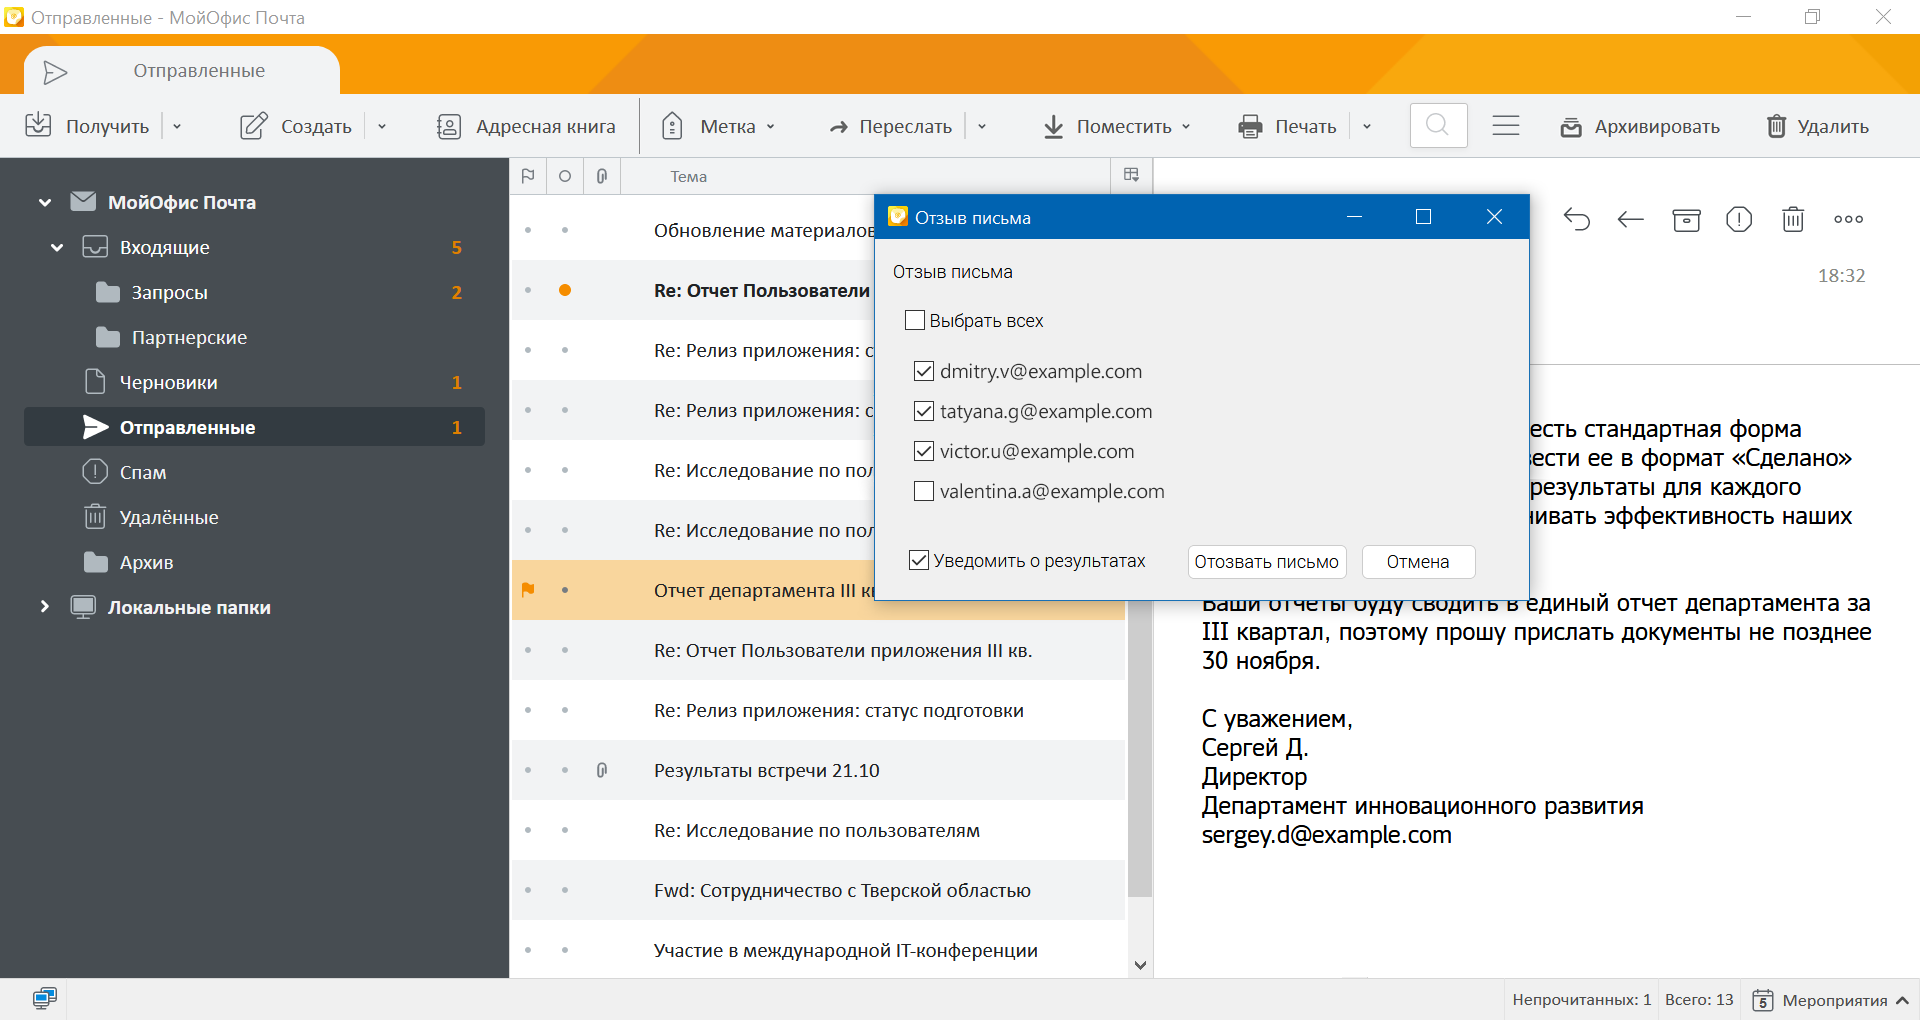The width and height of the screenshot is (1920, 1020).
Task: Open the Создать dropdown arrow
Action: [x=382, y=127]
